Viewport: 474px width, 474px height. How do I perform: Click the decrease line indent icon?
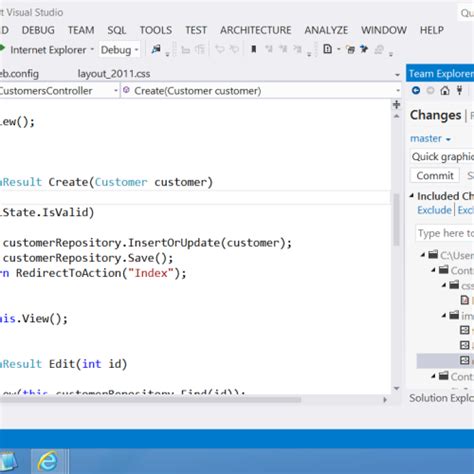click(185, 50)
